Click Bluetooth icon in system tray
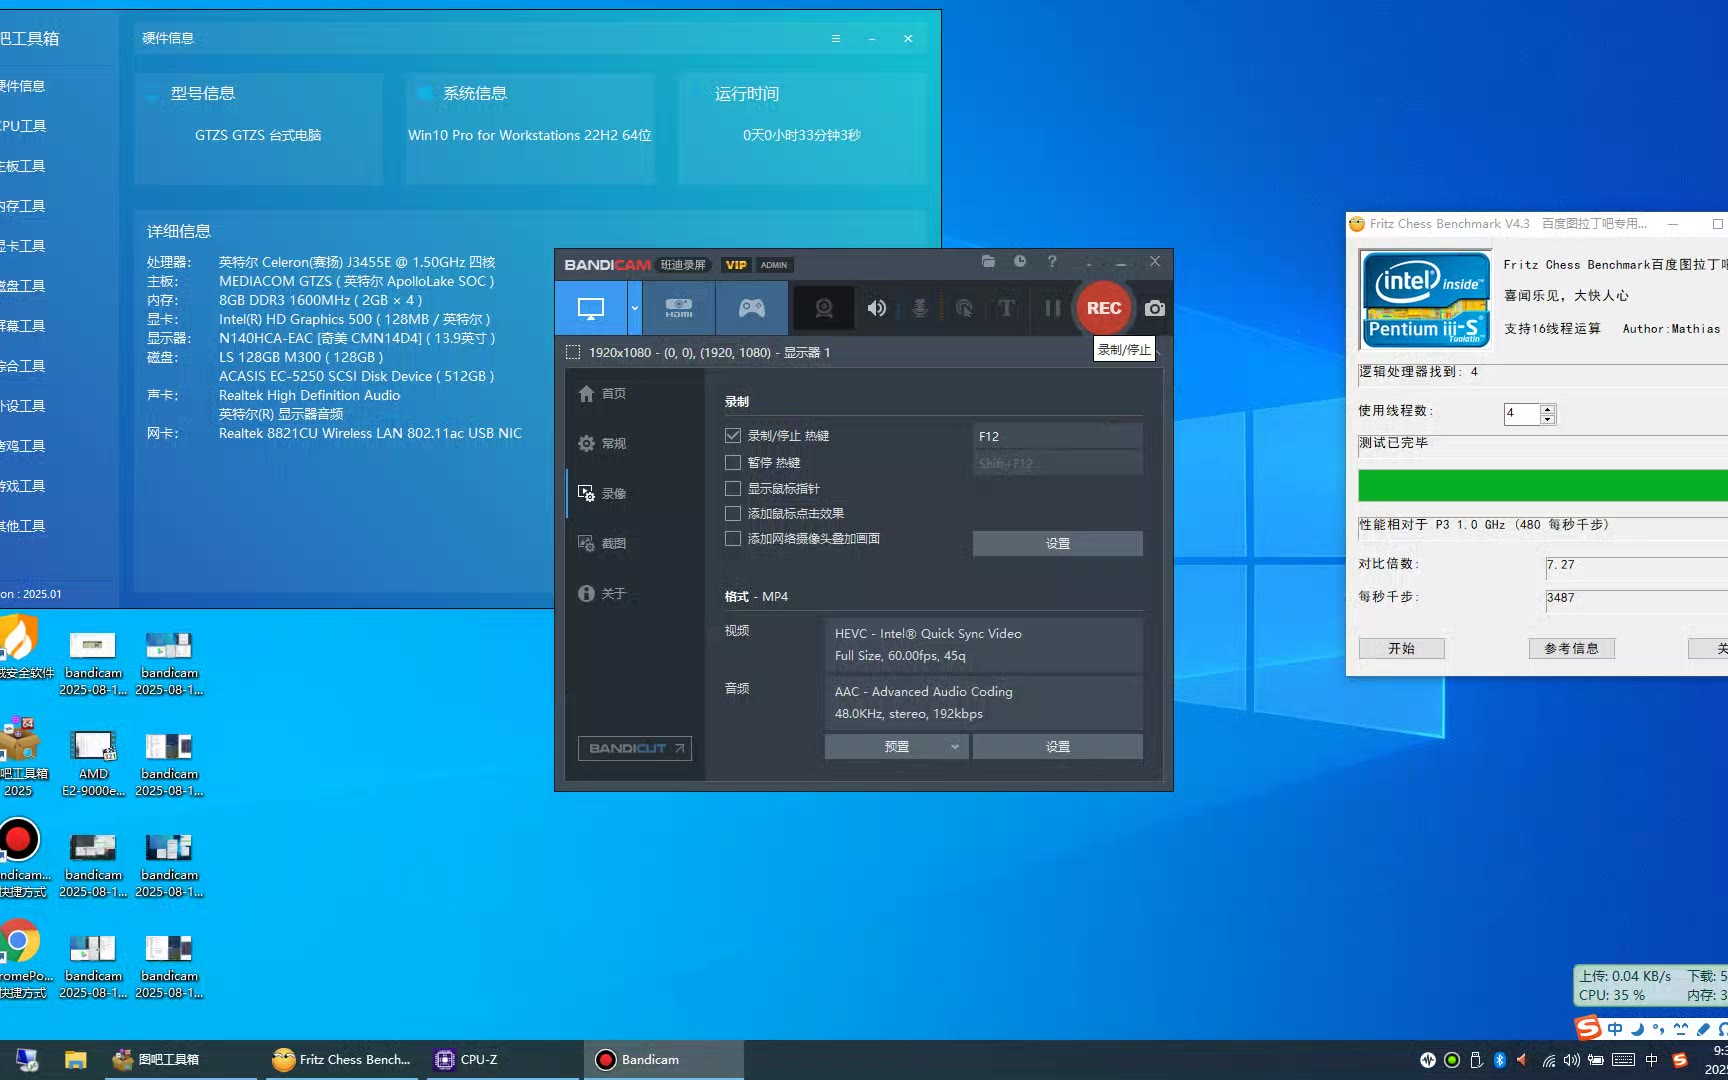 pyautogui.click(x=1499, y=1060)
